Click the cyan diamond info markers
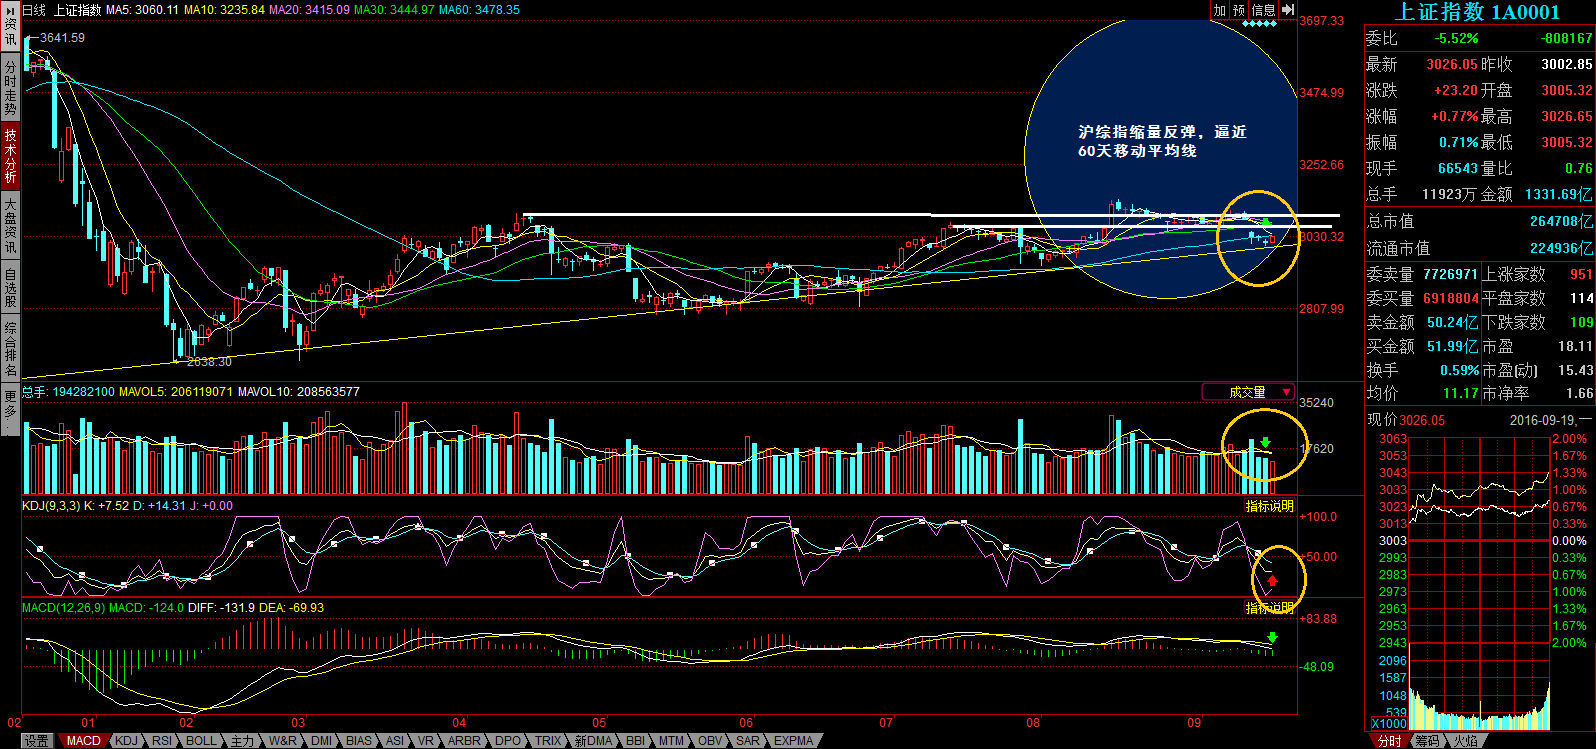 pos(1259,23)
